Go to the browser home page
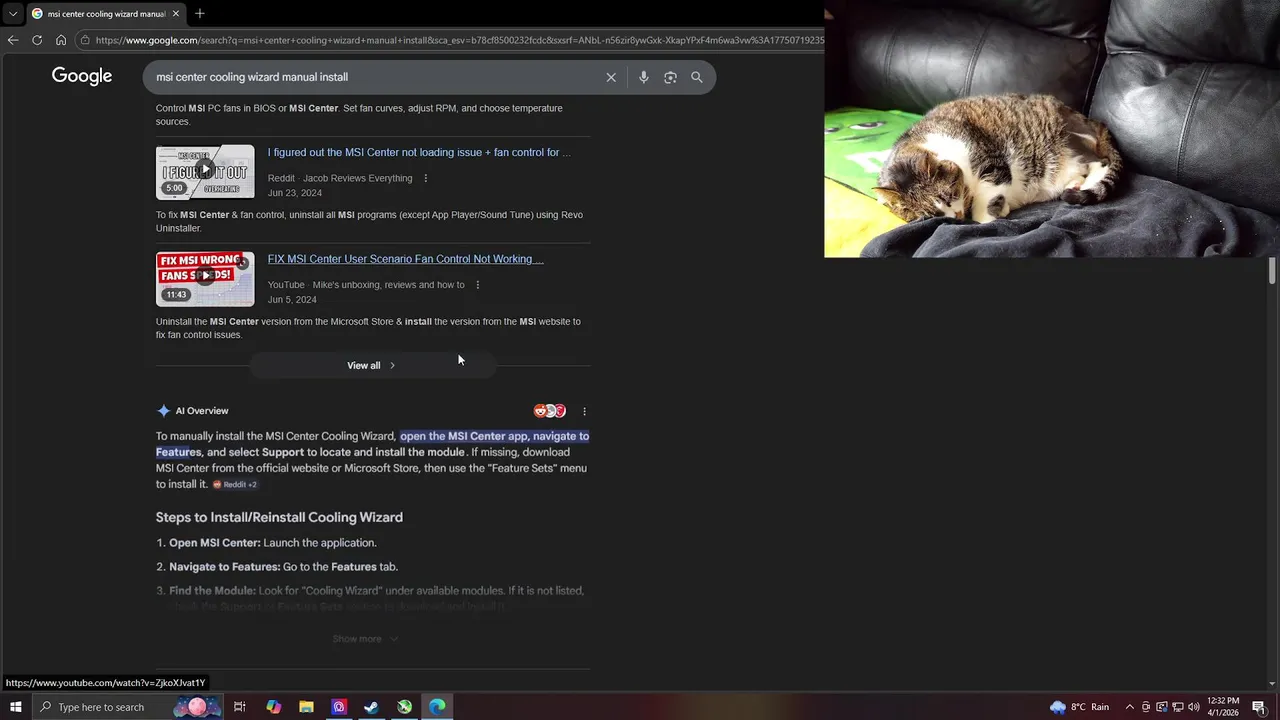This screenshot has width=1280, height=720. tap(61, 40)
